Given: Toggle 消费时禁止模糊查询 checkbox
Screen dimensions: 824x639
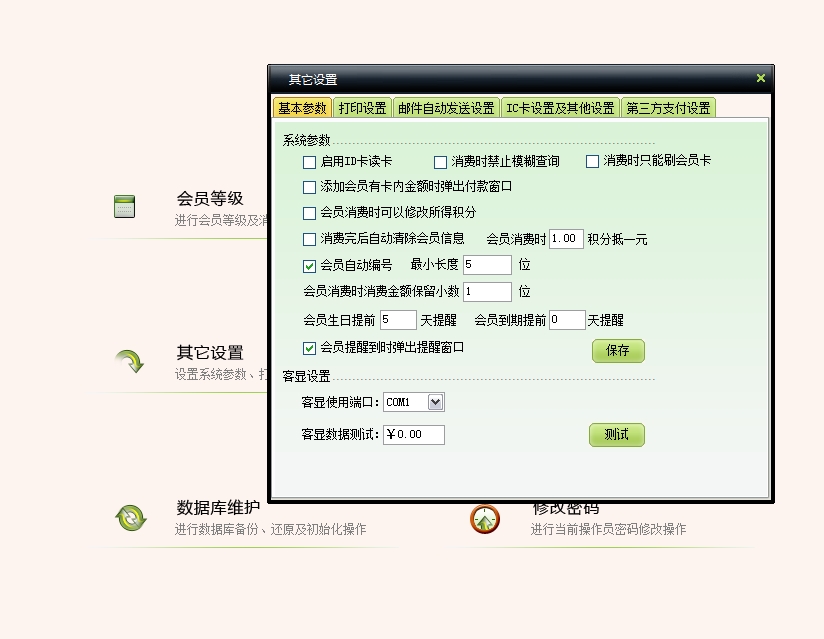Looking at the screenshot, I should pos(441,162).
